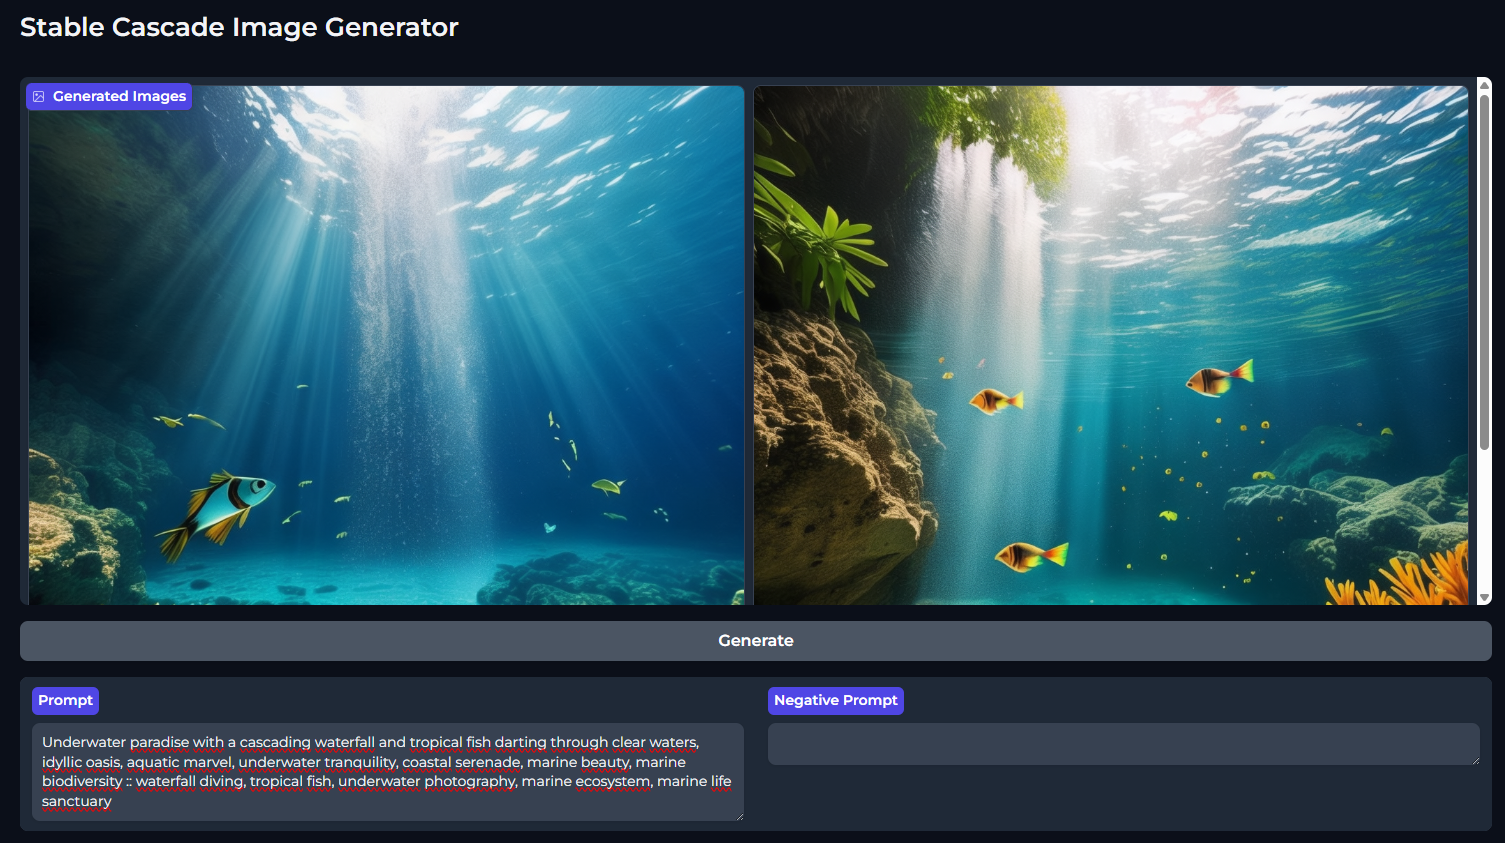Click the Negative Prompt label
This screenshot has width=1505, height=843.
(x=835, y=700)
